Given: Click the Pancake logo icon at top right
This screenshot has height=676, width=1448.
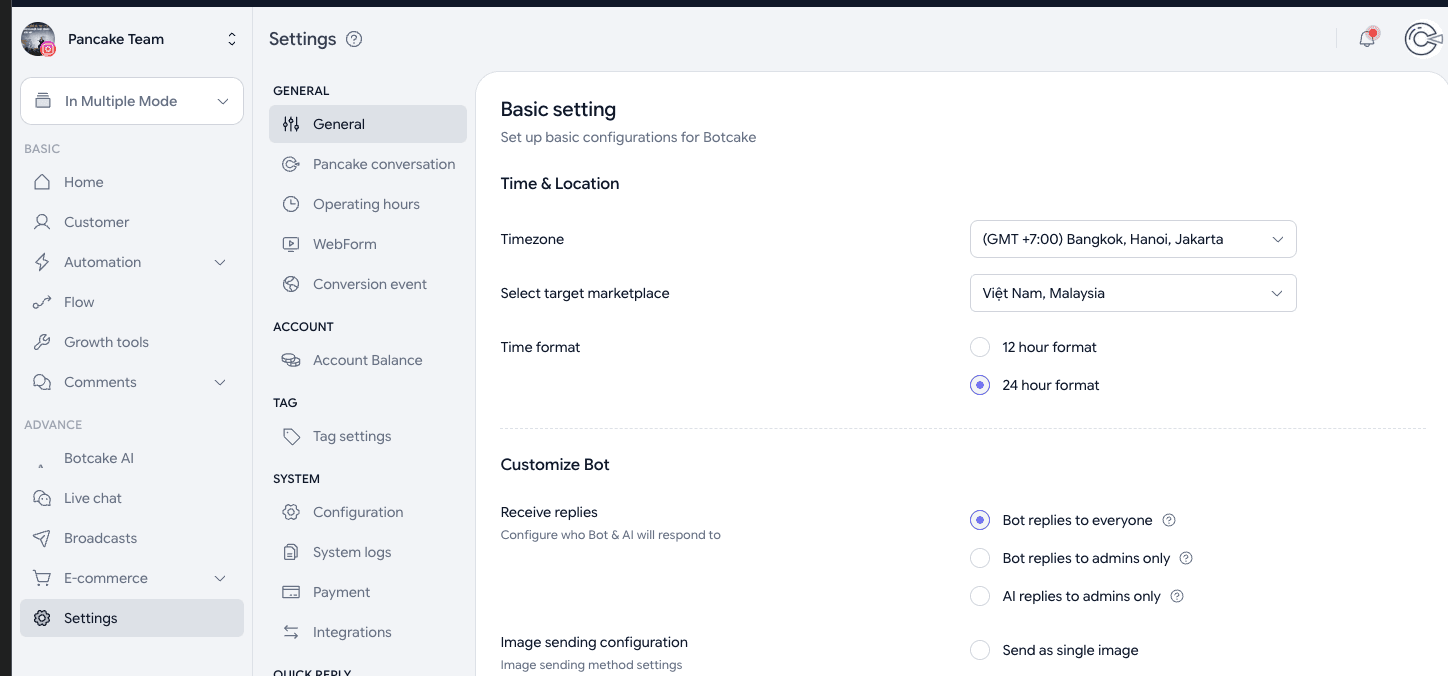Looking at the screenshot, I should [x=1422, y=39].
